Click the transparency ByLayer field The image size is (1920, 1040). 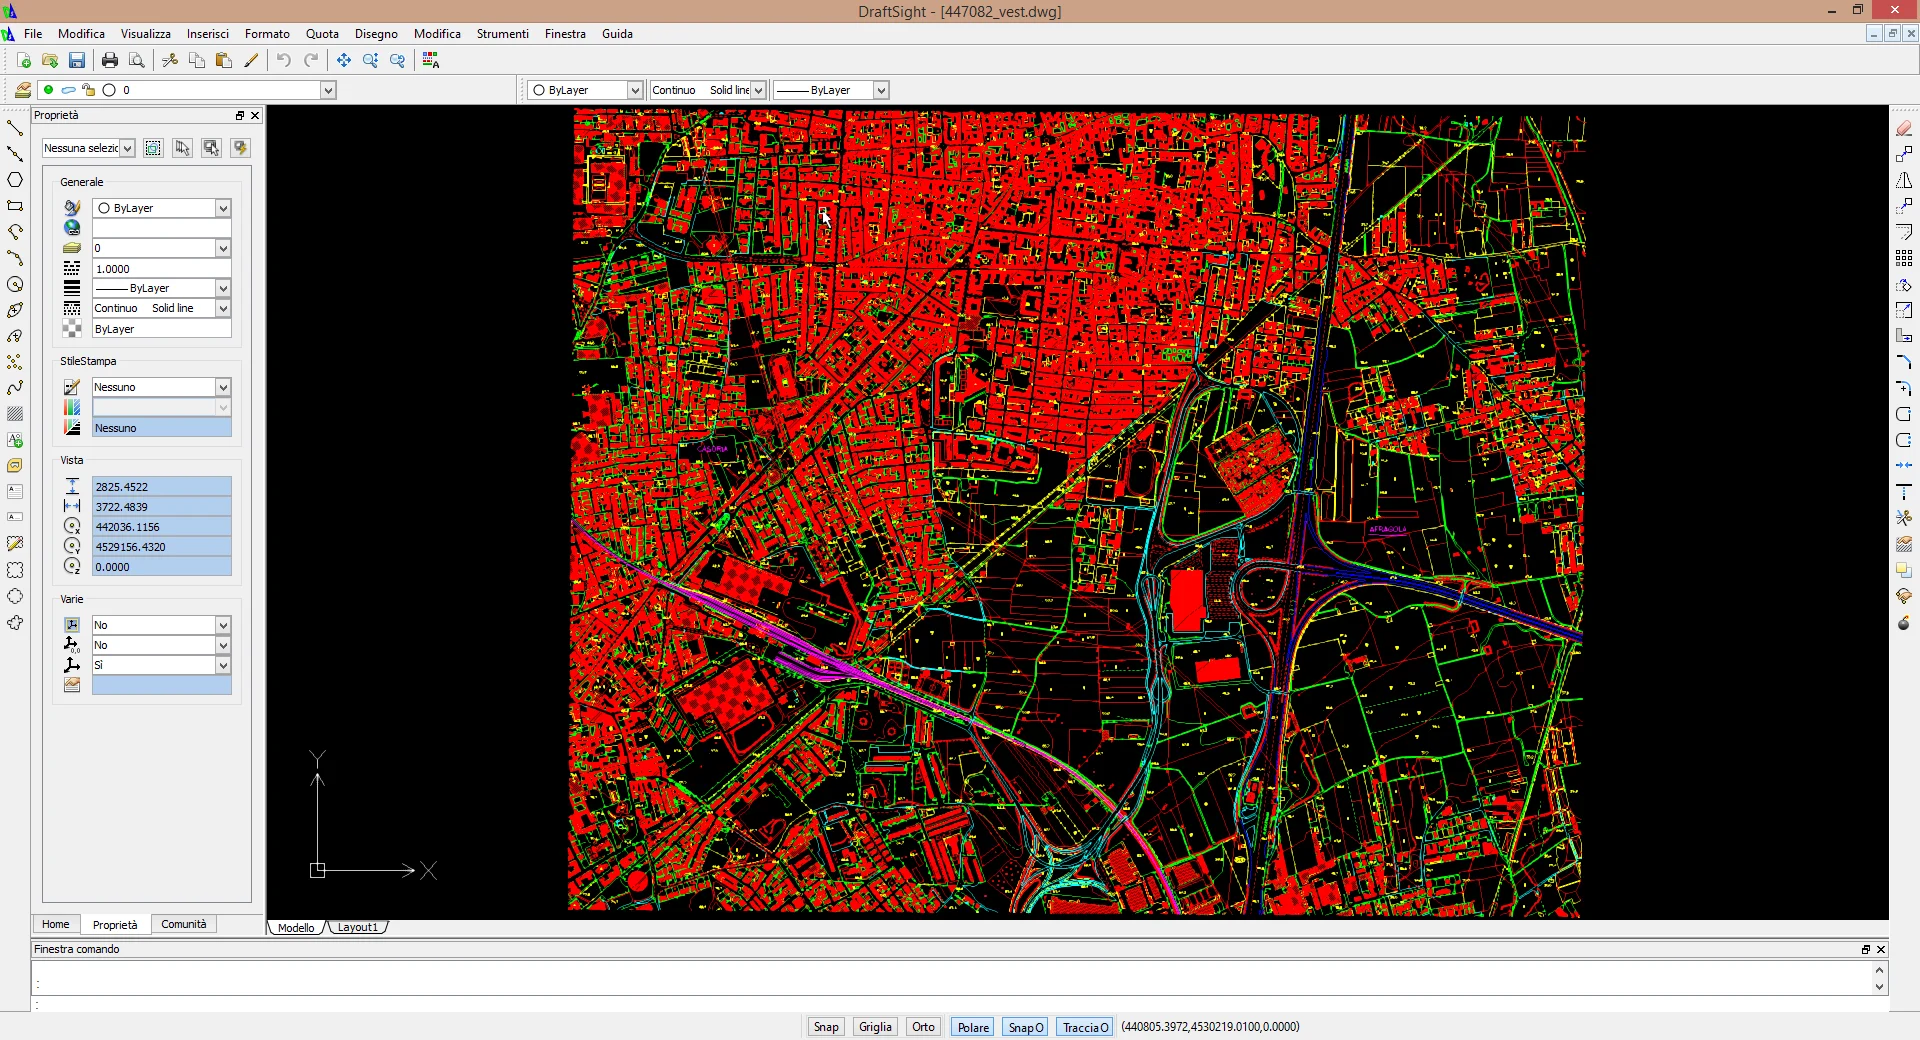(x=162, y=329)
